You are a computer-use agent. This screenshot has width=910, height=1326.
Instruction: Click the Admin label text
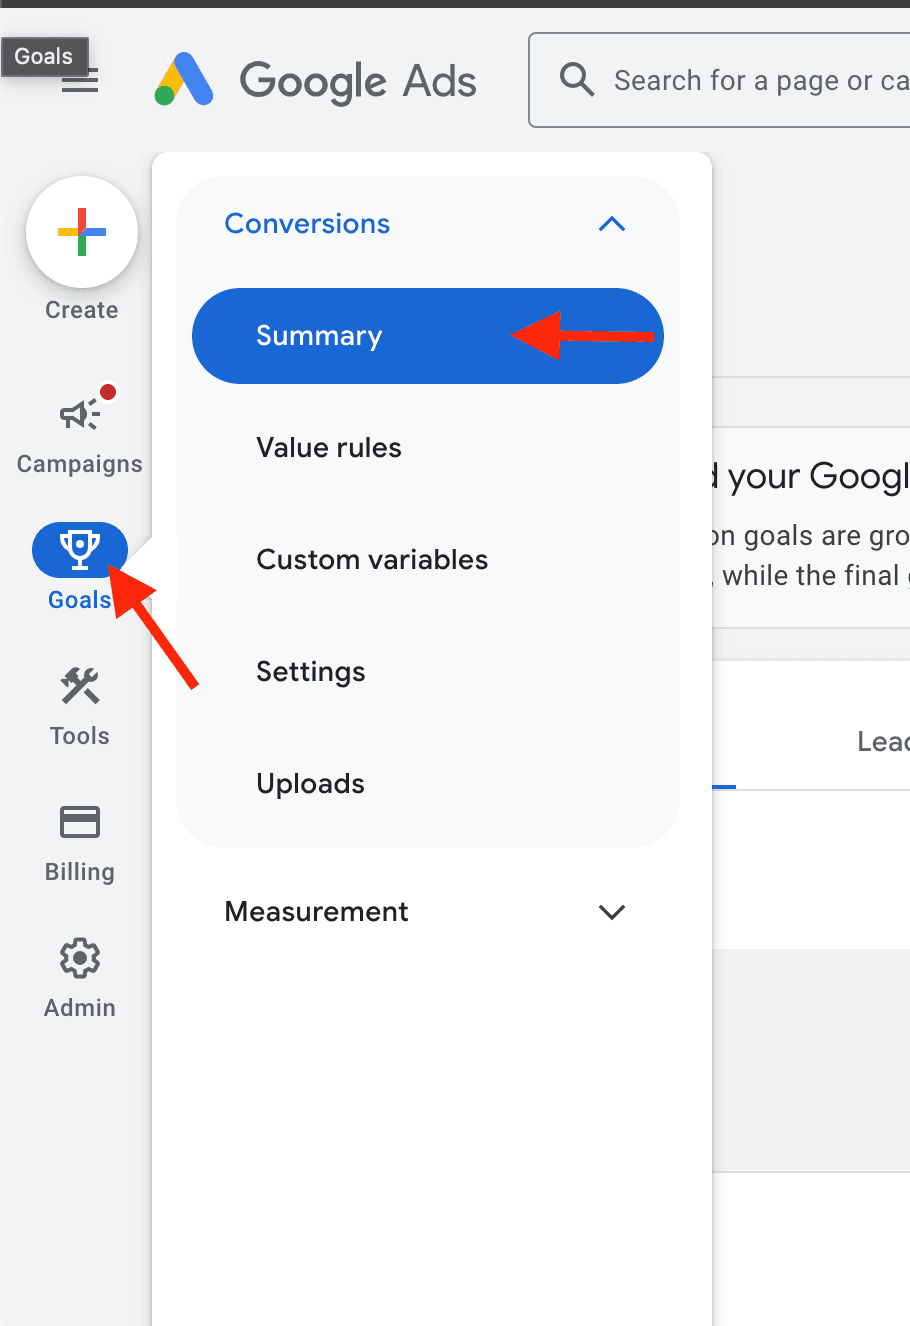point(80,1008)
